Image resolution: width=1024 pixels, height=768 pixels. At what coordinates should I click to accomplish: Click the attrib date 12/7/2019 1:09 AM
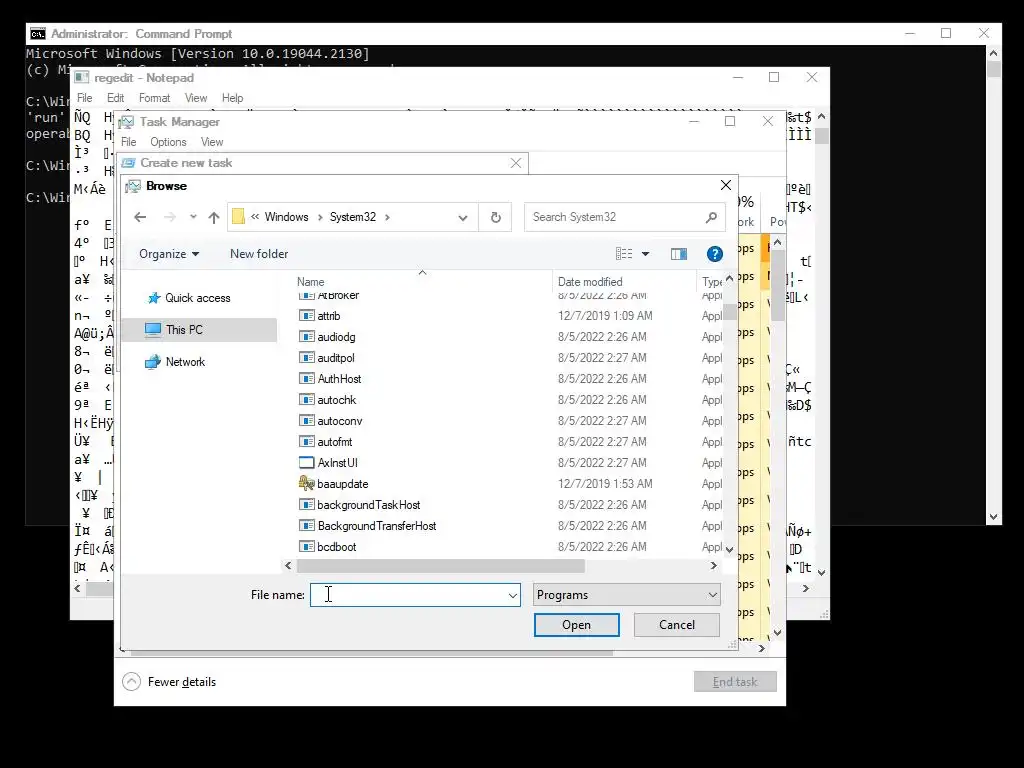click(605, 316)
